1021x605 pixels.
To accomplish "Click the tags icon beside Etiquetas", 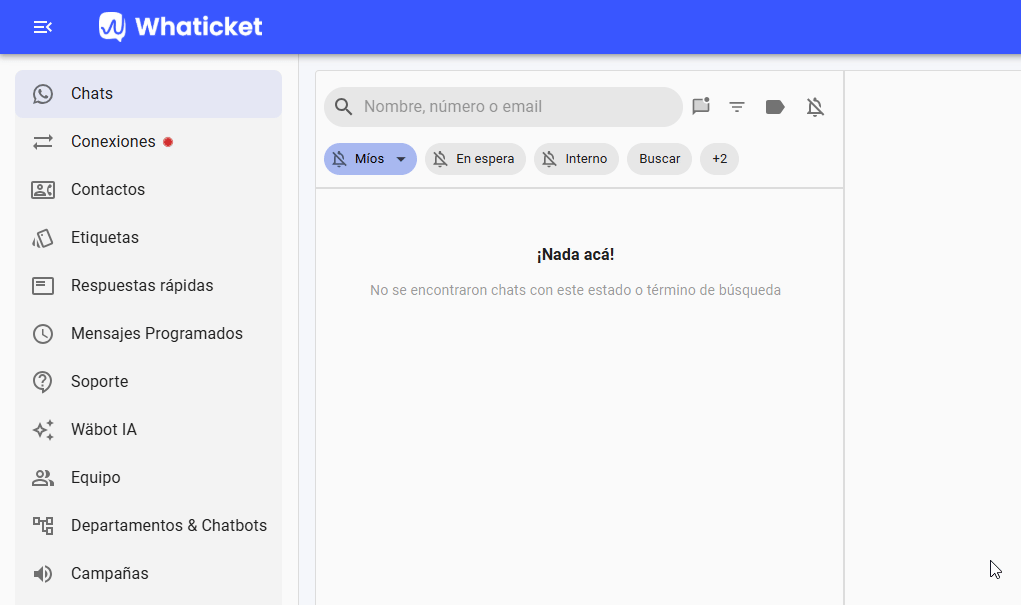I will pos(43,238).
